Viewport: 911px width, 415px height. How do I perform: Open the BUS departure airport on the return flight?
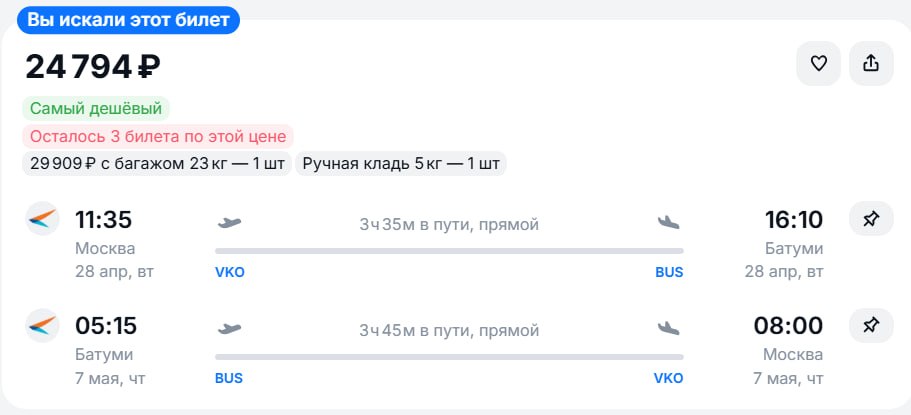coord(229,379)
